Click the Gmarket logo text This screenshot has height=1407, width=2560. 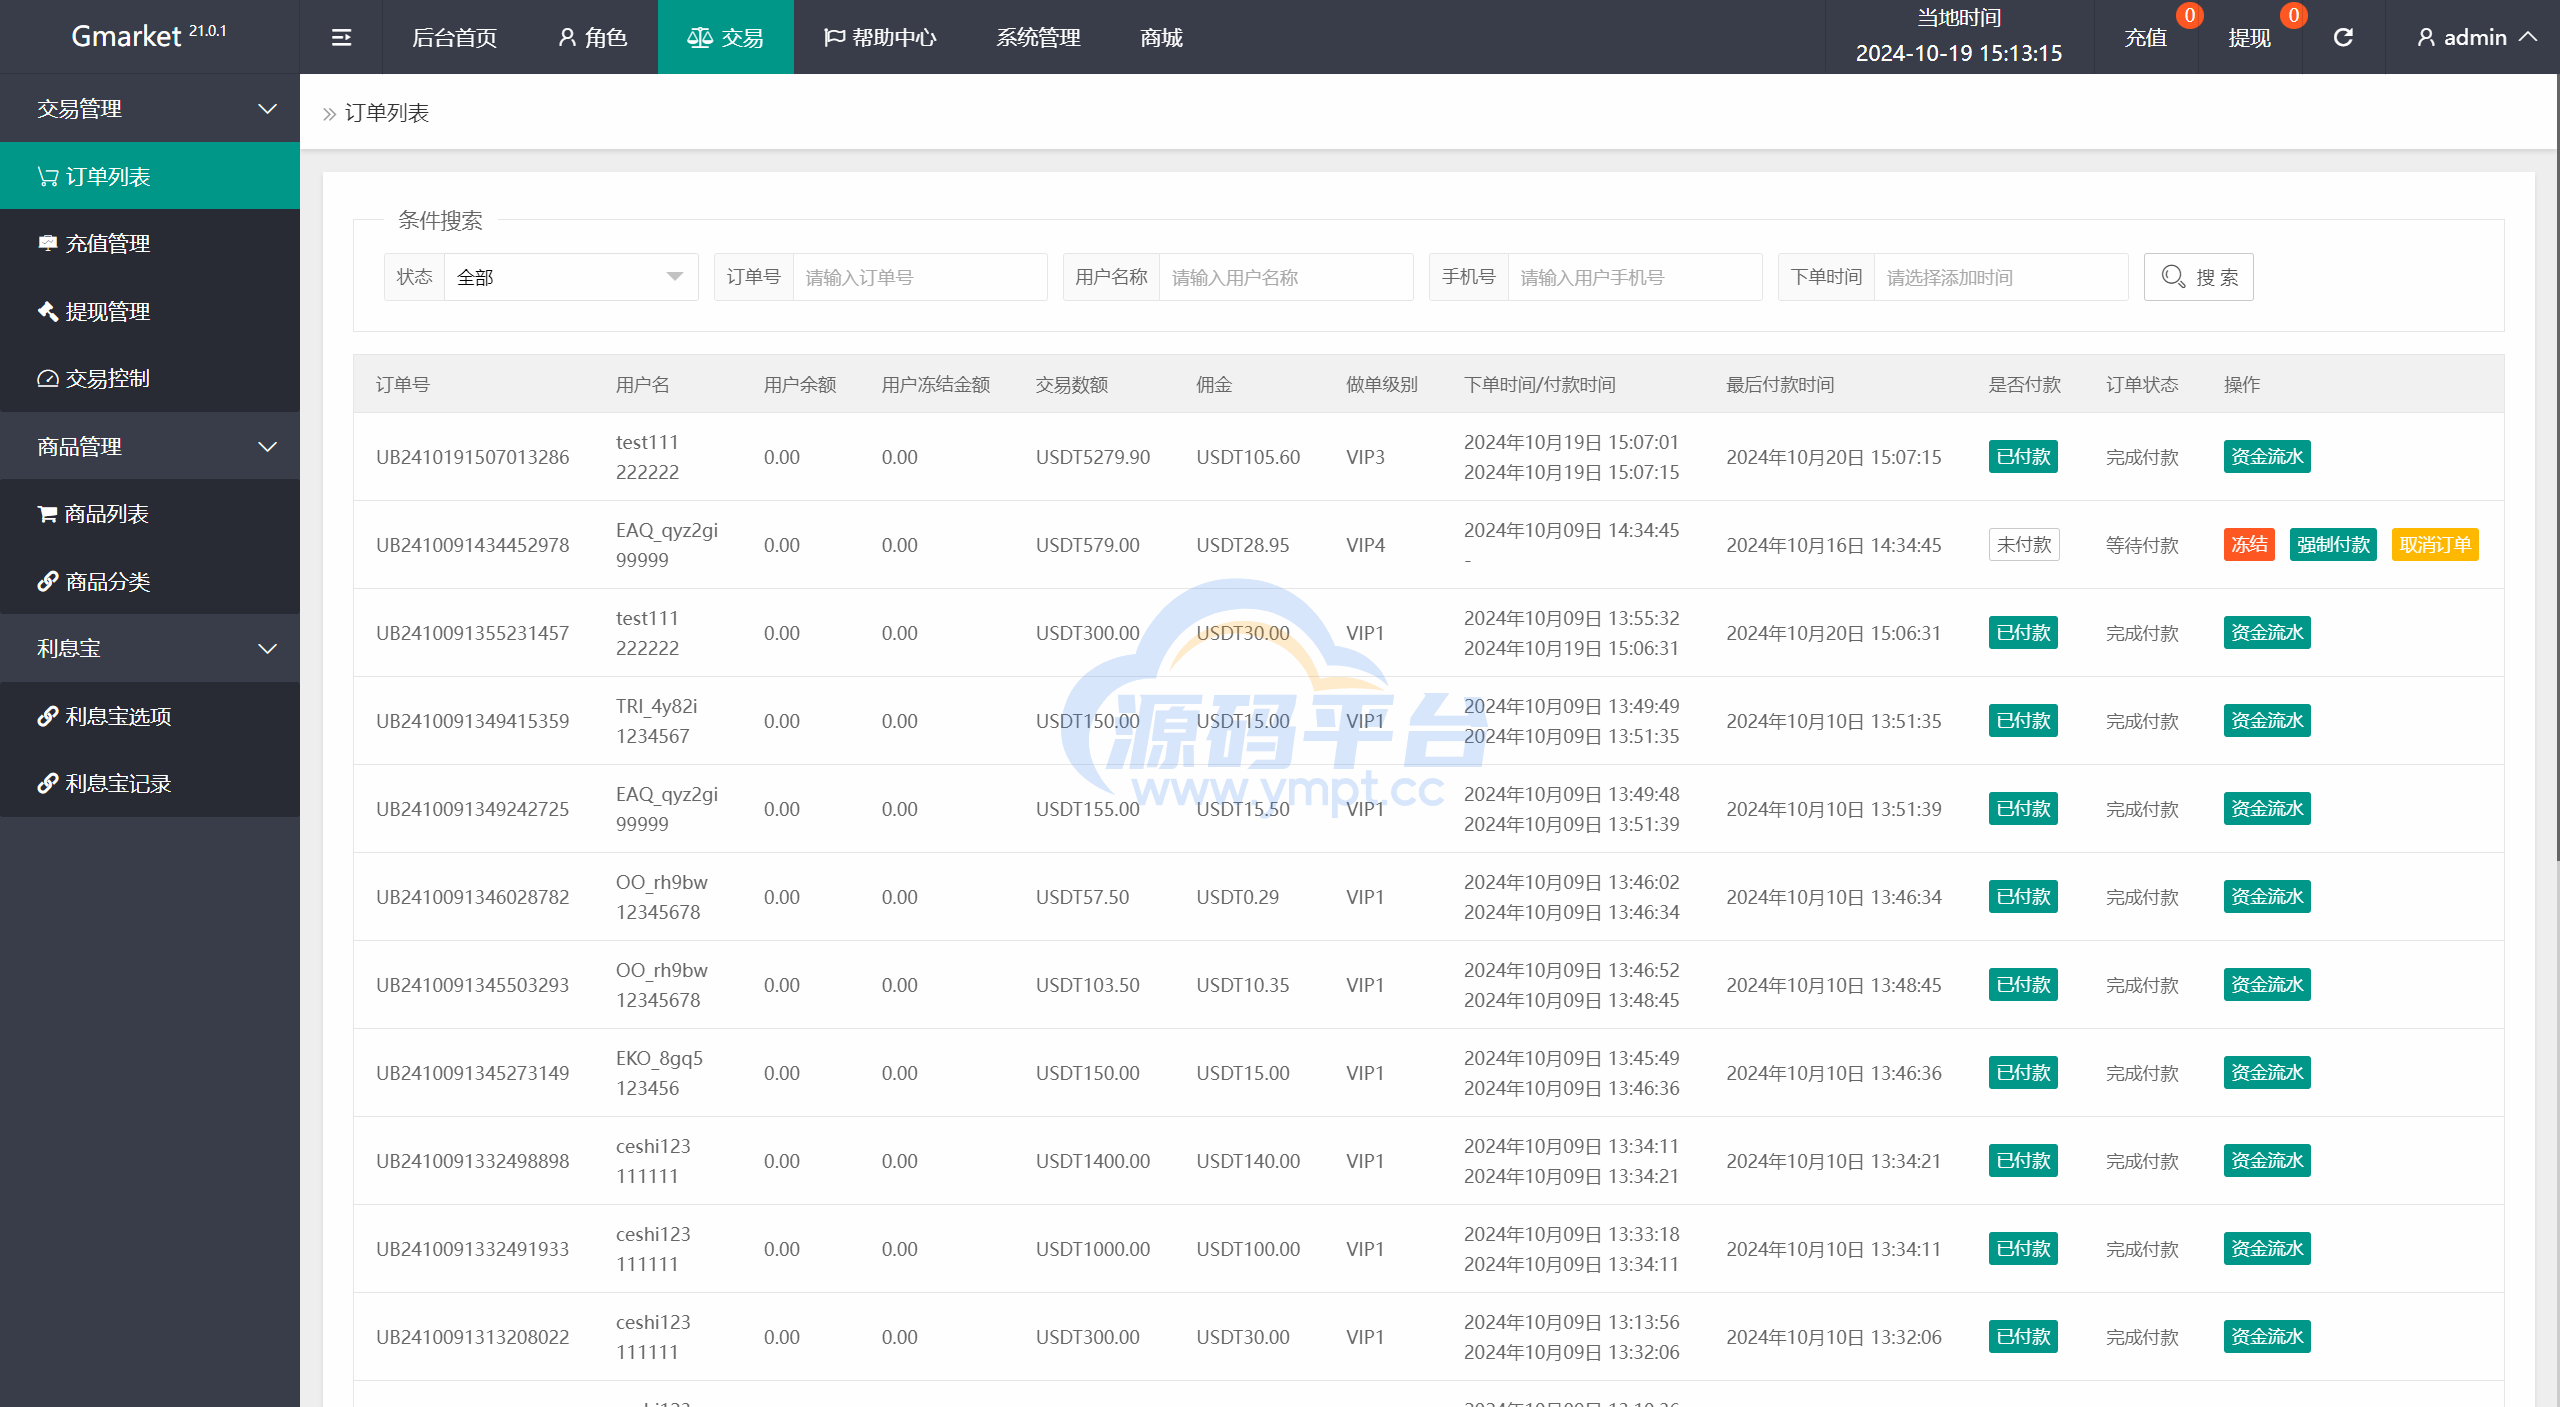[127, 36]
